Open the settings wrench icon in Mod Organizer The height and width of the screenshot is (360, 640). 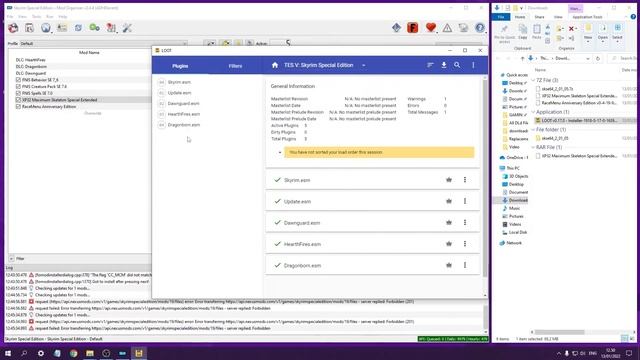coord(127,28)
